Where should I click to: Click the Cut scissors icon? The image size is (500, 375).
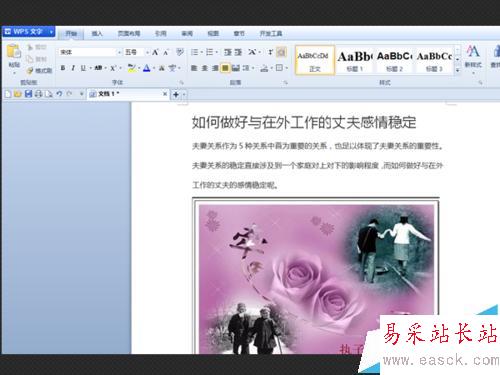(30, 47)
